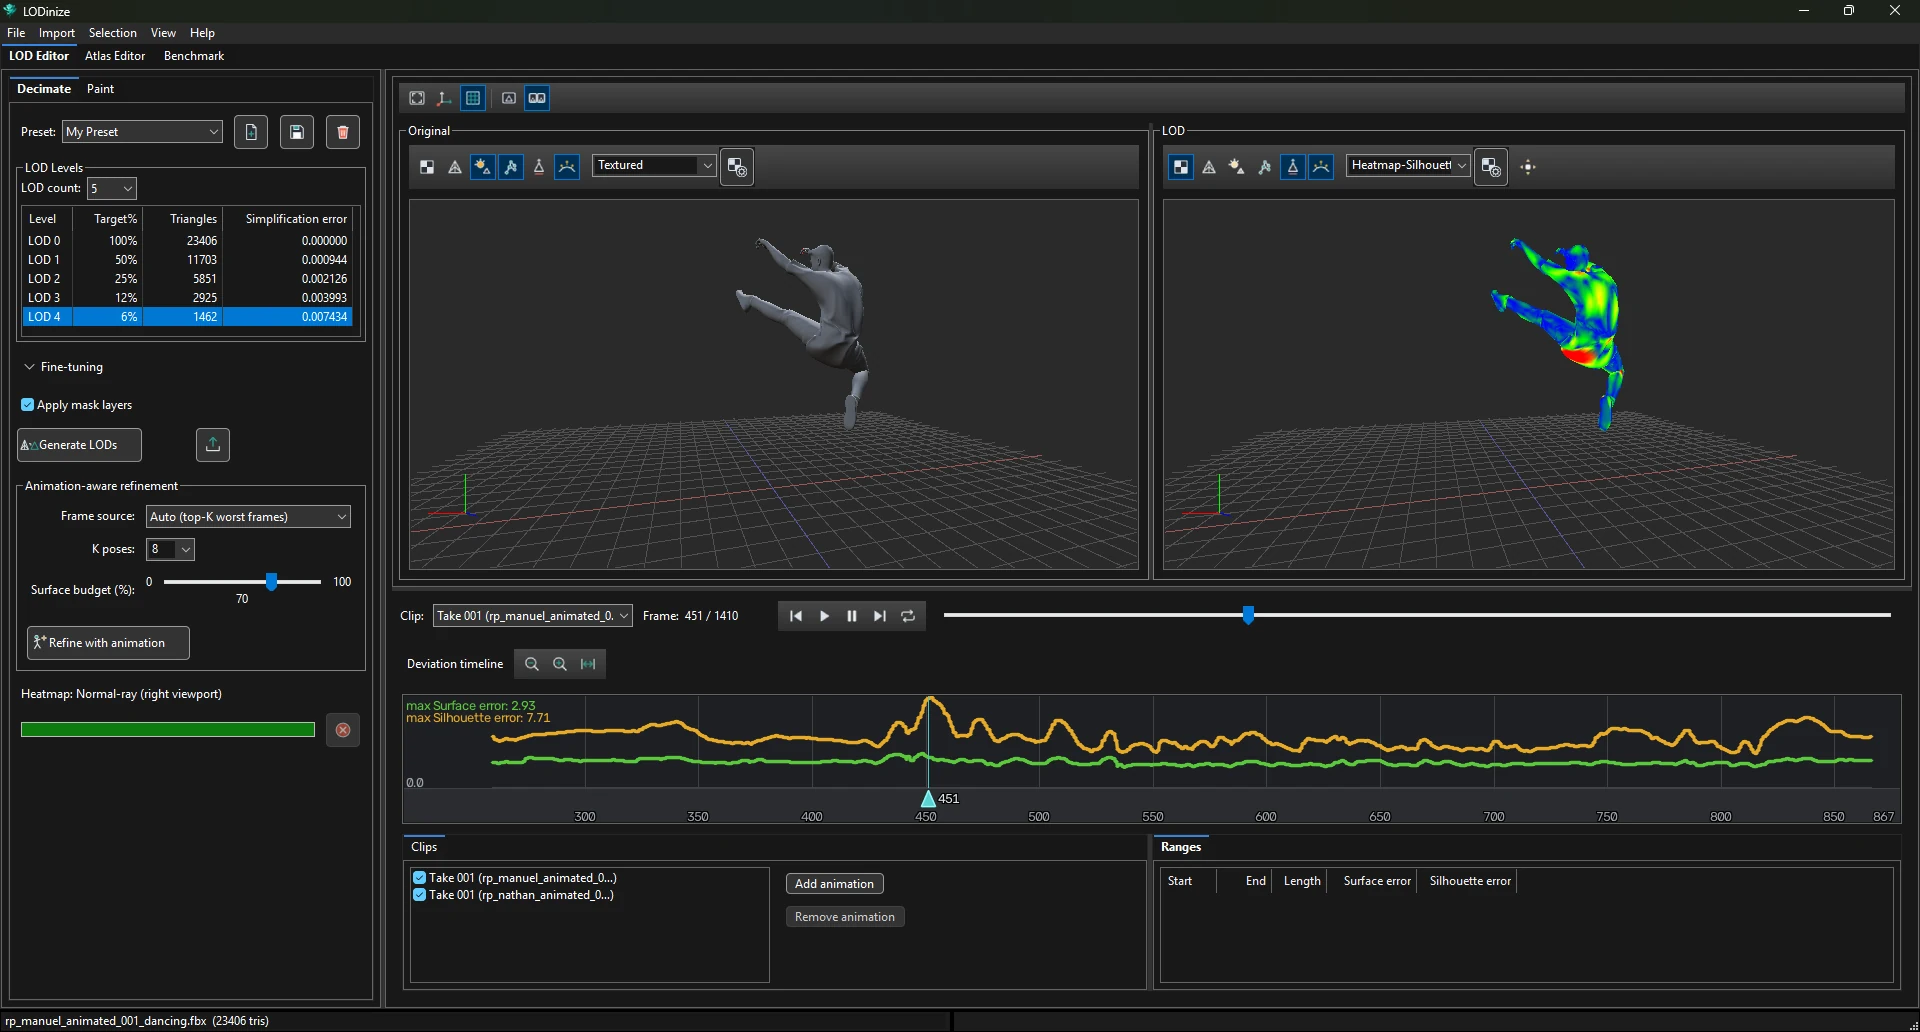Toggle wireframe triangle icon in Original viewport
This screenshot has height=1032, width=1920.
point(455,167)
